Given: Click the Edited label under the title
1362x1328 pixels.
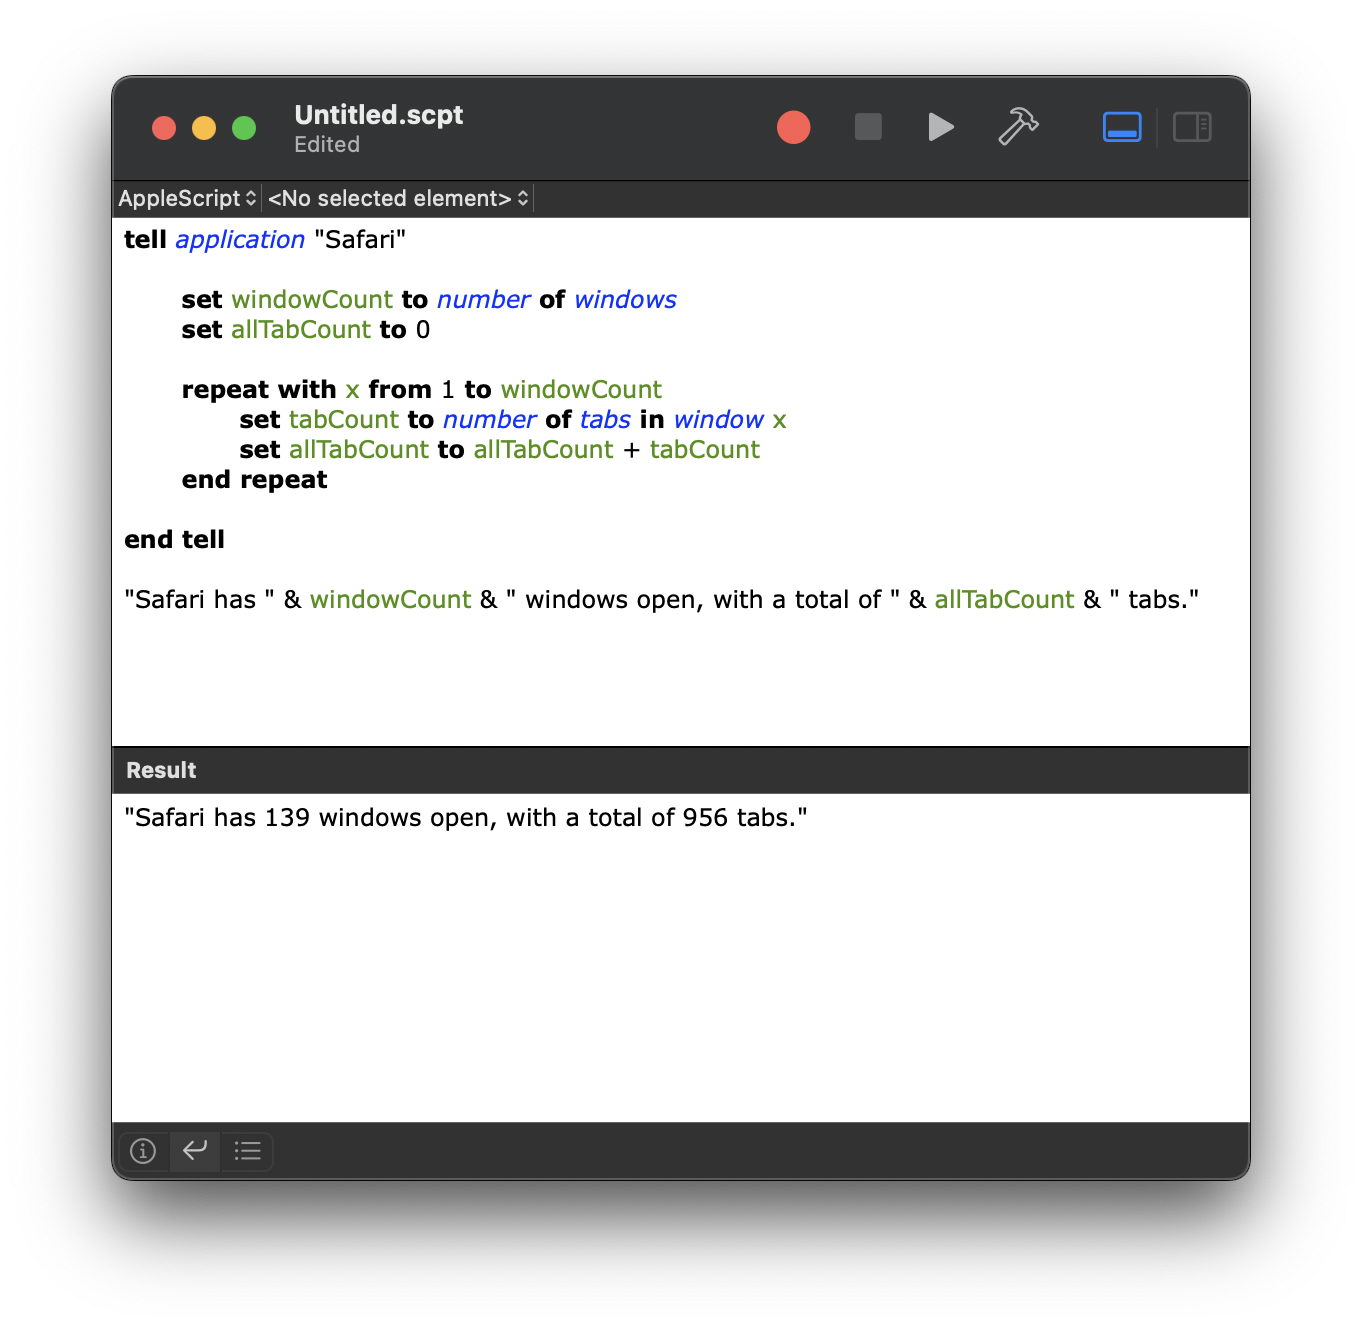Looking at the screenshot, I should tap(327, 144).
